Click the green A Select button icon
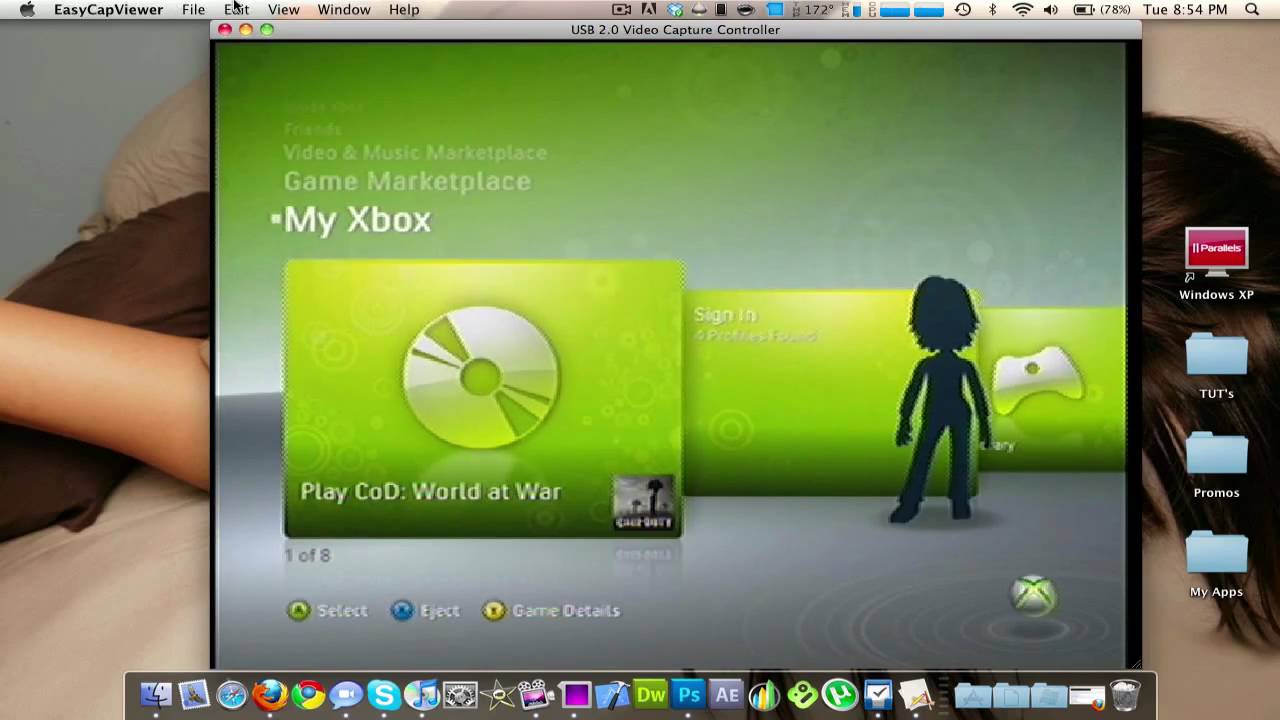The width and height of the screenshot is (1280, 720). [x=298, y=610]
